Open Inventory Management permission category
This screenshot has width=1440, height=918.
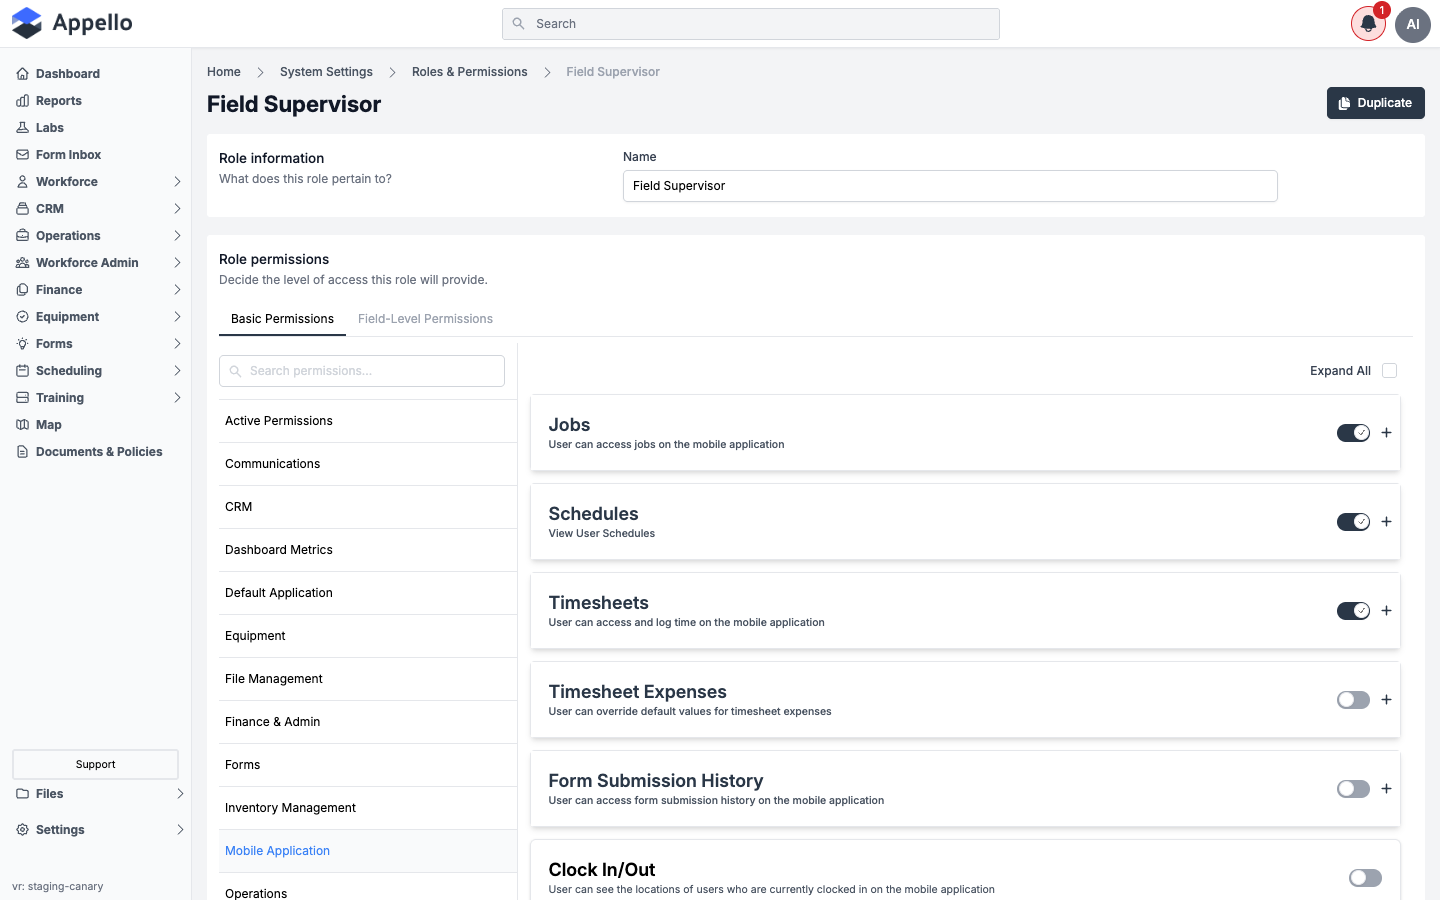pos(368,808)
